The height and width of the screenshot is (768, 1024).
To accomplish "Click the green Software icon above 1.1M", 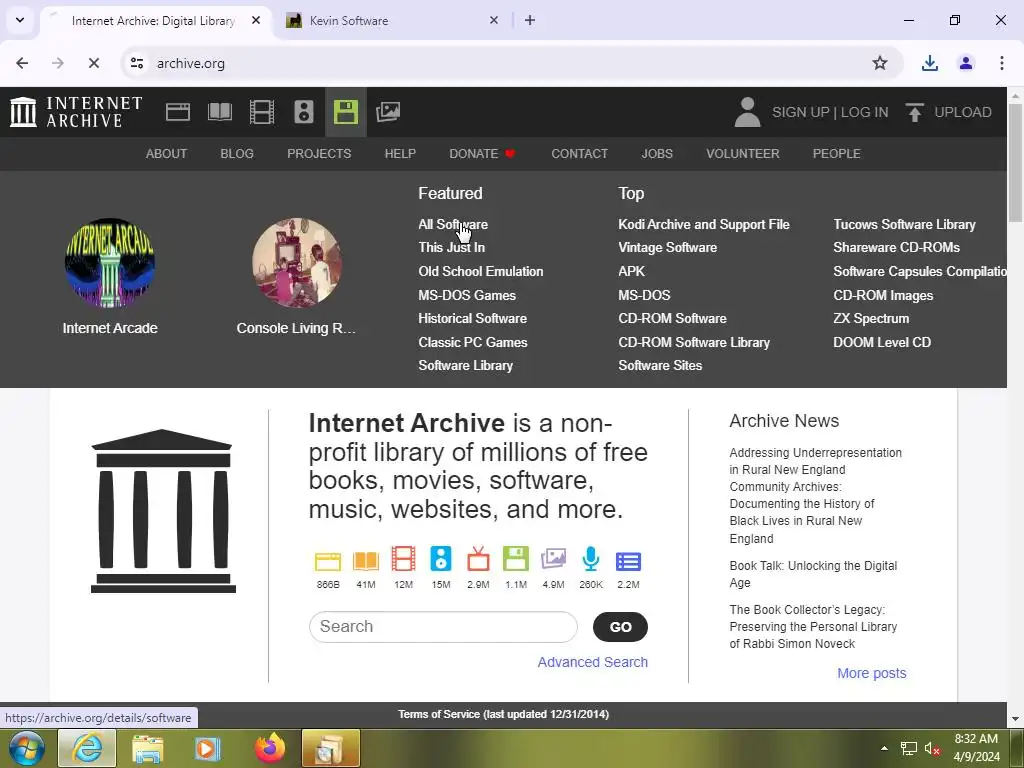I will tap(516, 560).
